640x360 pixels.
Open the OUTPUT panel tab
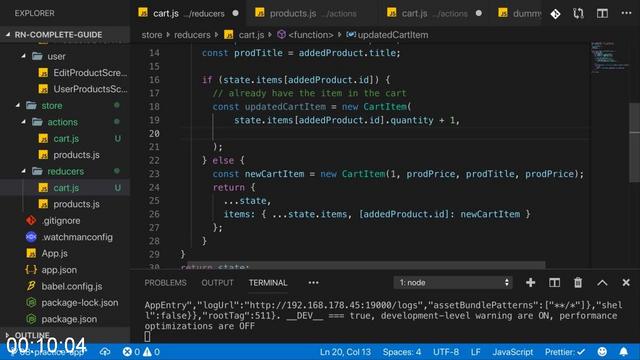[217, 282]
